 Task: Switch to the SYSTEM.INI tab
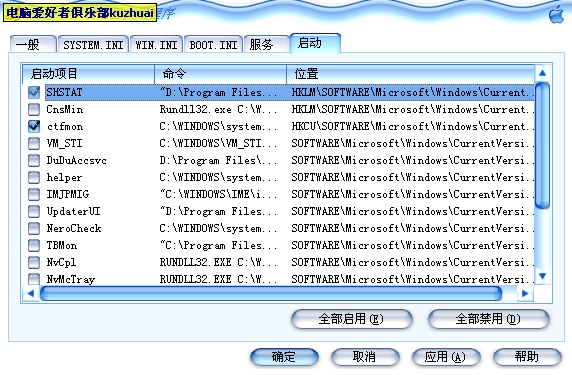[x=93, y=45]
